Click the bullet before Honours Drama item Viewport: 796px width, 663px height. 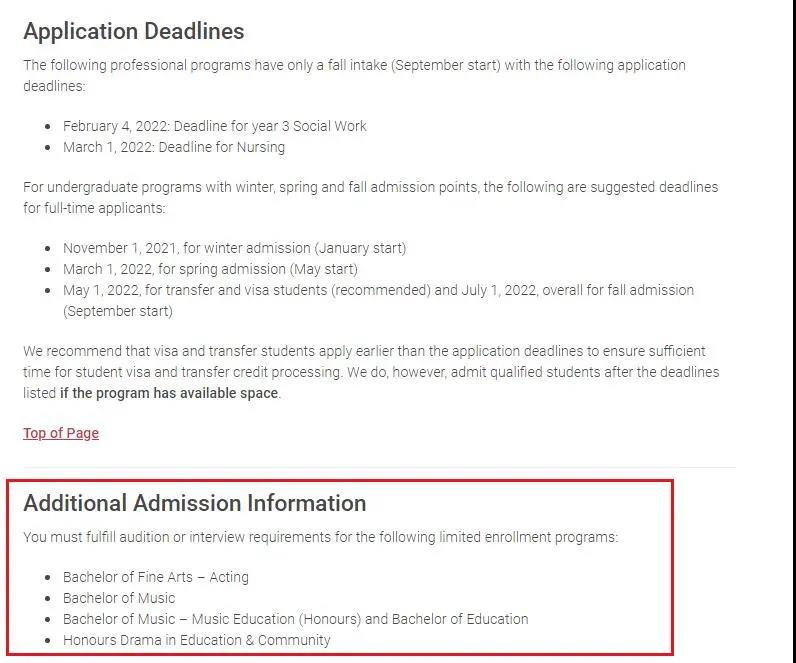tap(48, 640)
